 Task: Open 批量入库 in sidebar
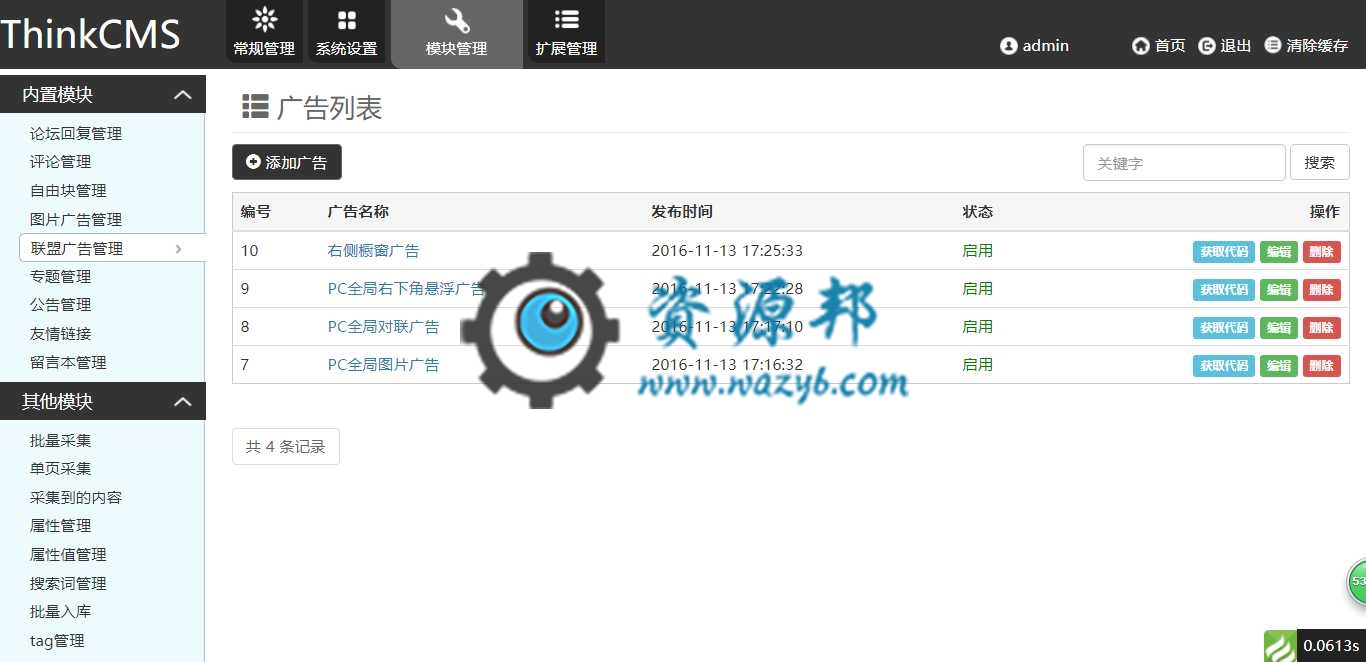tap(60, 612)
